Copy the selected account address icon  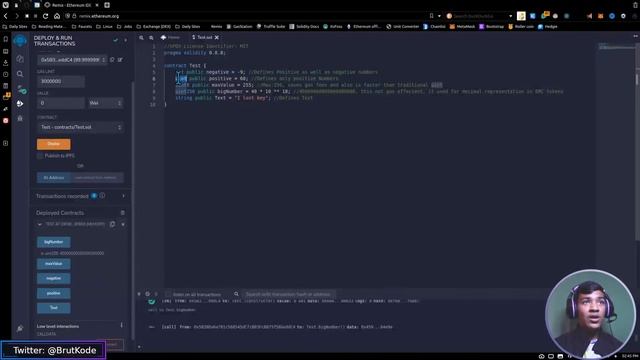[x=112, y=60]
